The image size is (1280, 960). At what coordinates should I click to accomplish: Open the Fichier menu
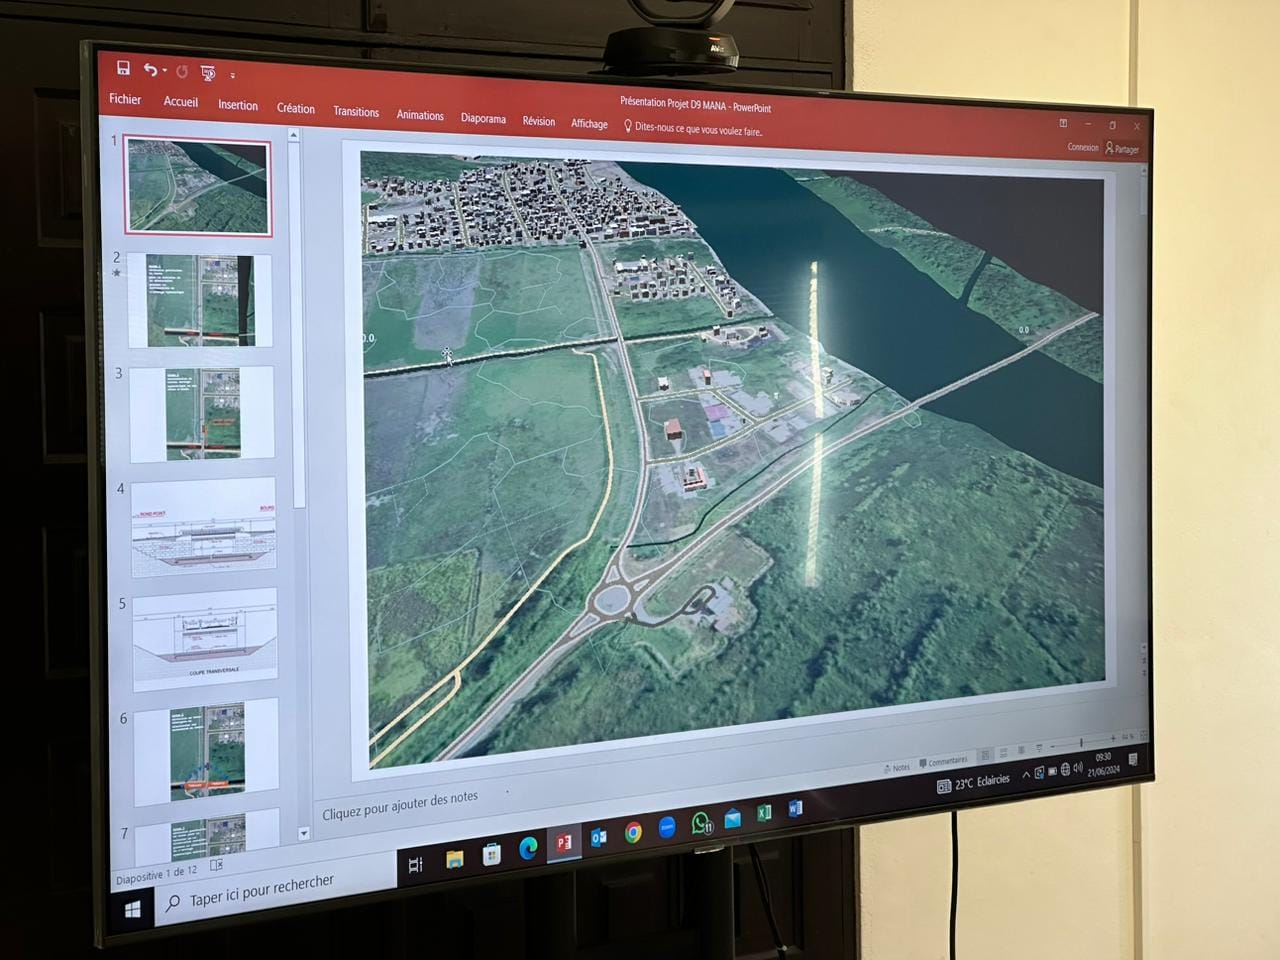click(125, 99)
